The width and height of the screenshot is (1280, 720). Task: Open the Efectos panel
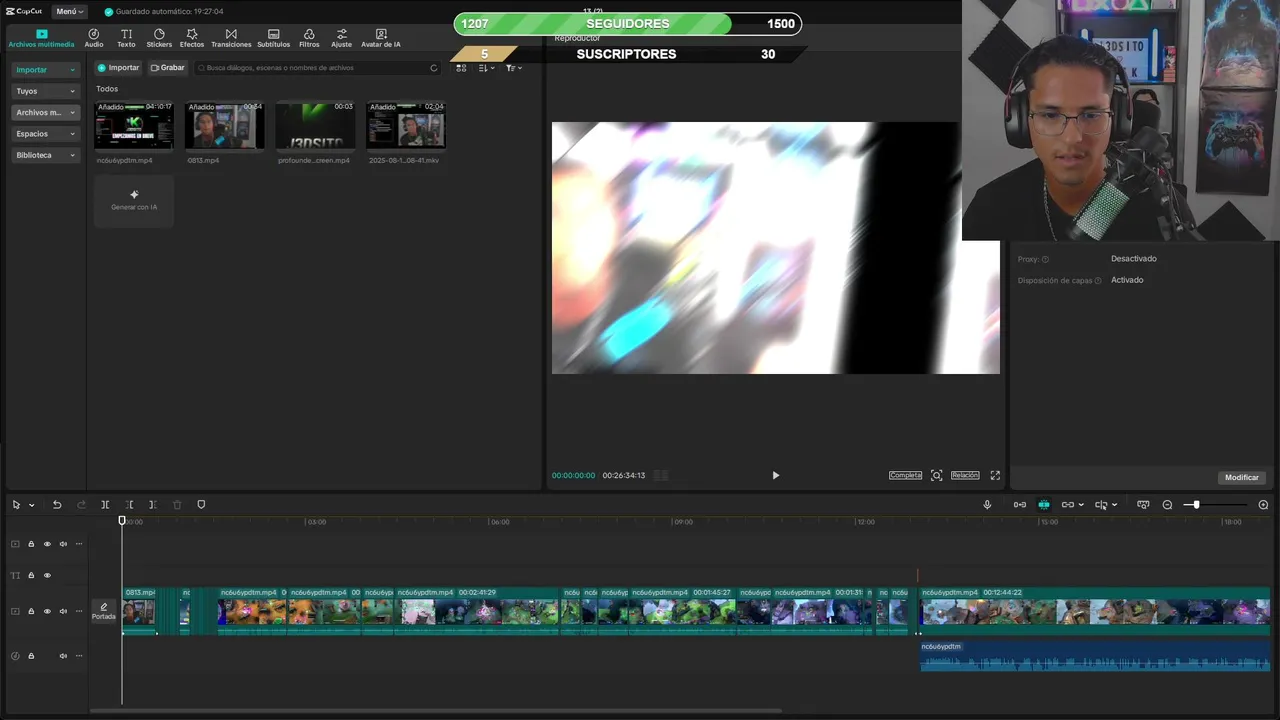tap(192, 38)
